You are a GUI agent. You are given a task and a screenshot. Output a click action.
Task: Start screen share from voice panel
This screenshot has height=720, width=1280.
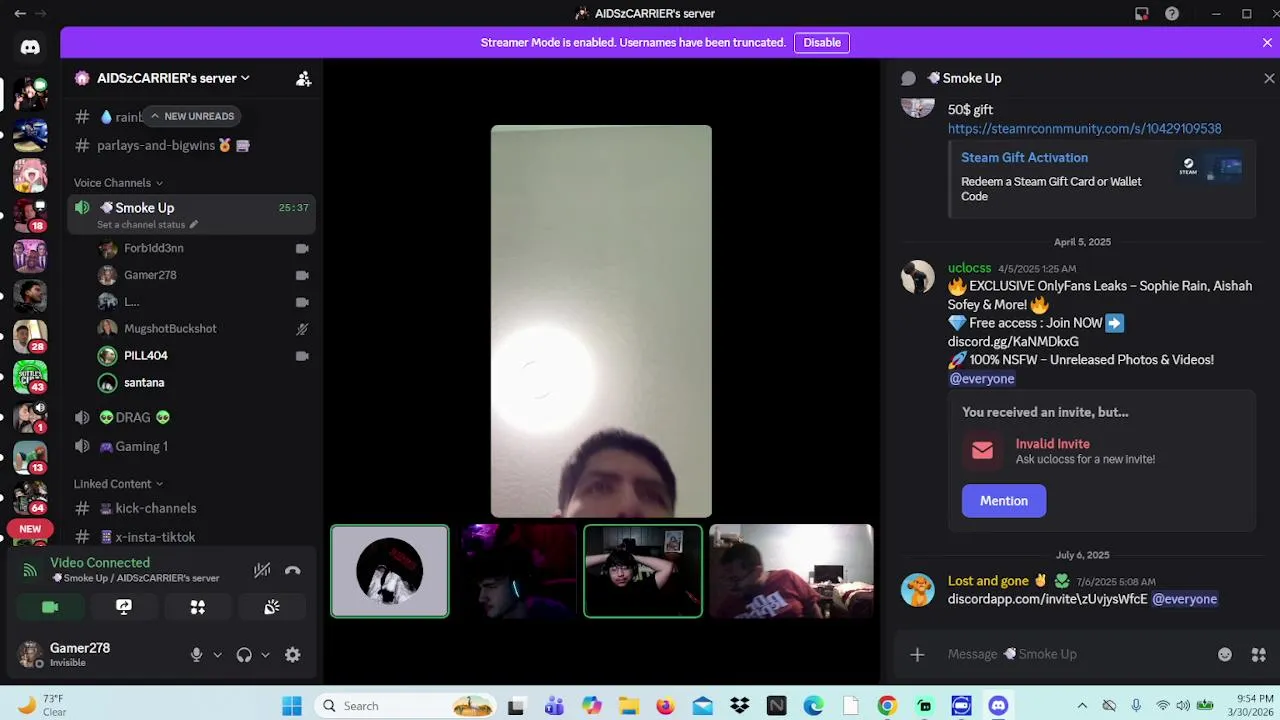(124, 607)
